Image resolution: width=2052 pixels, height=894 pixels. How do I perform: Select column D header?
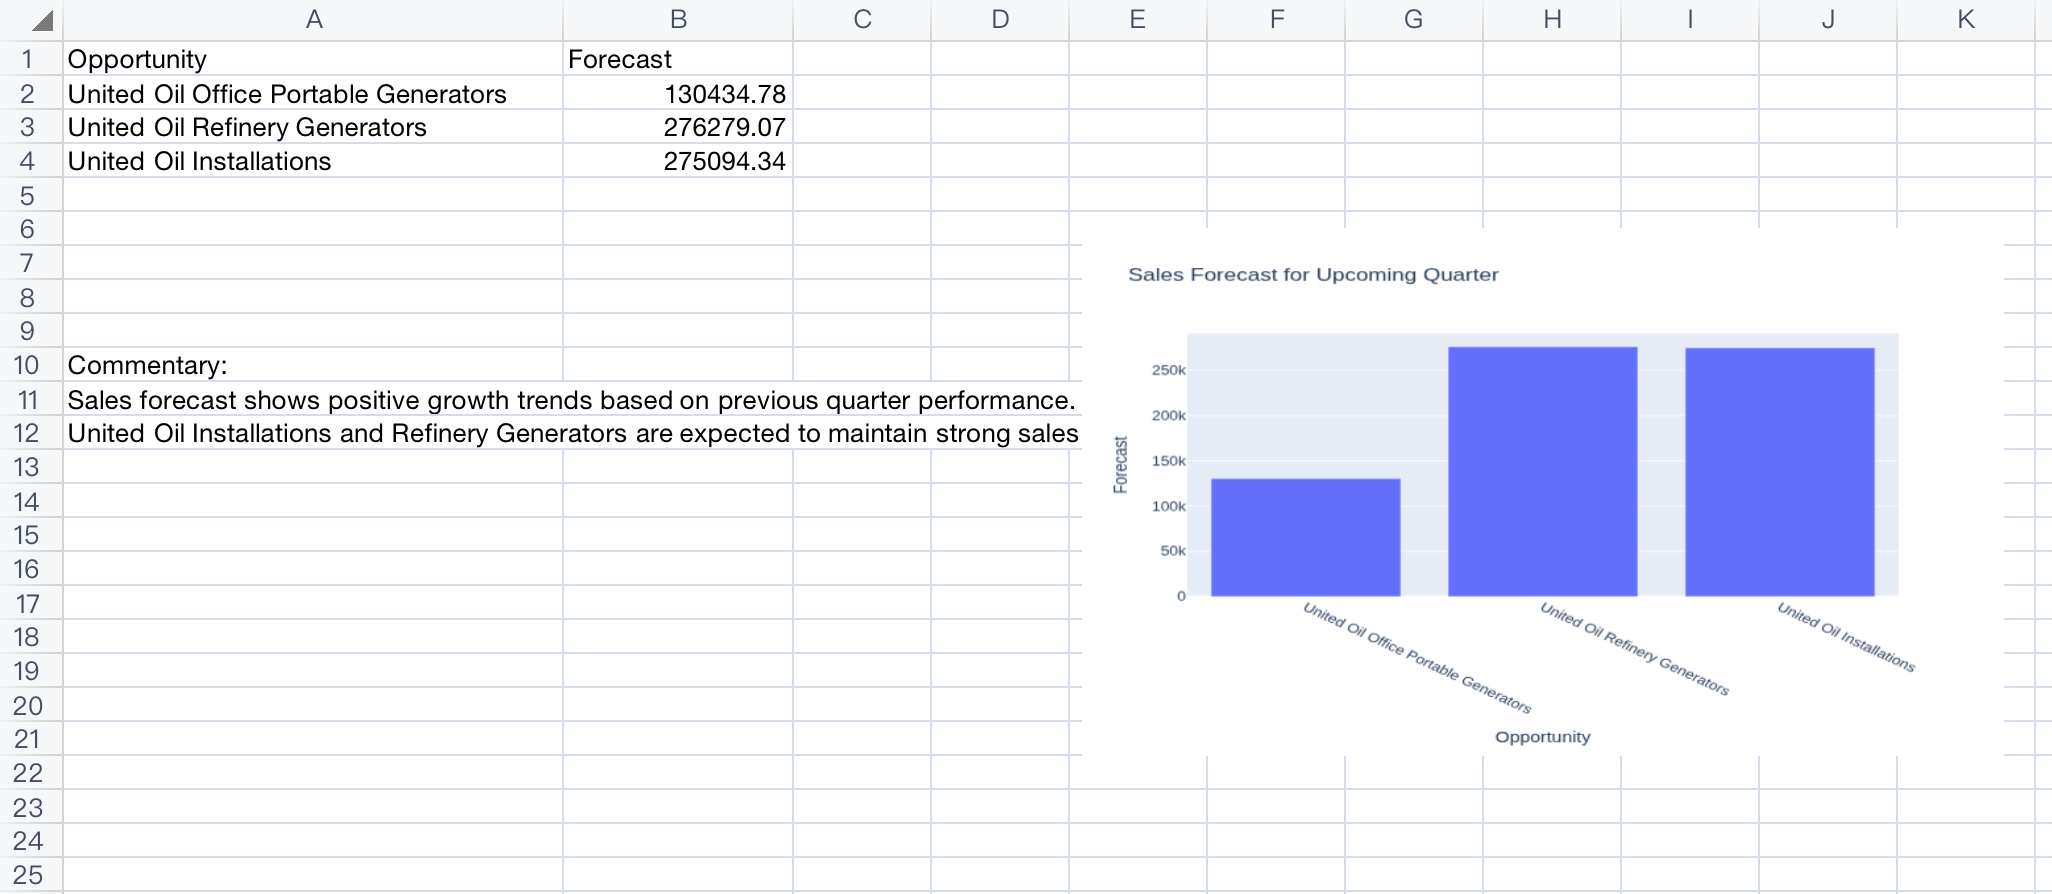coord(1000,20)
